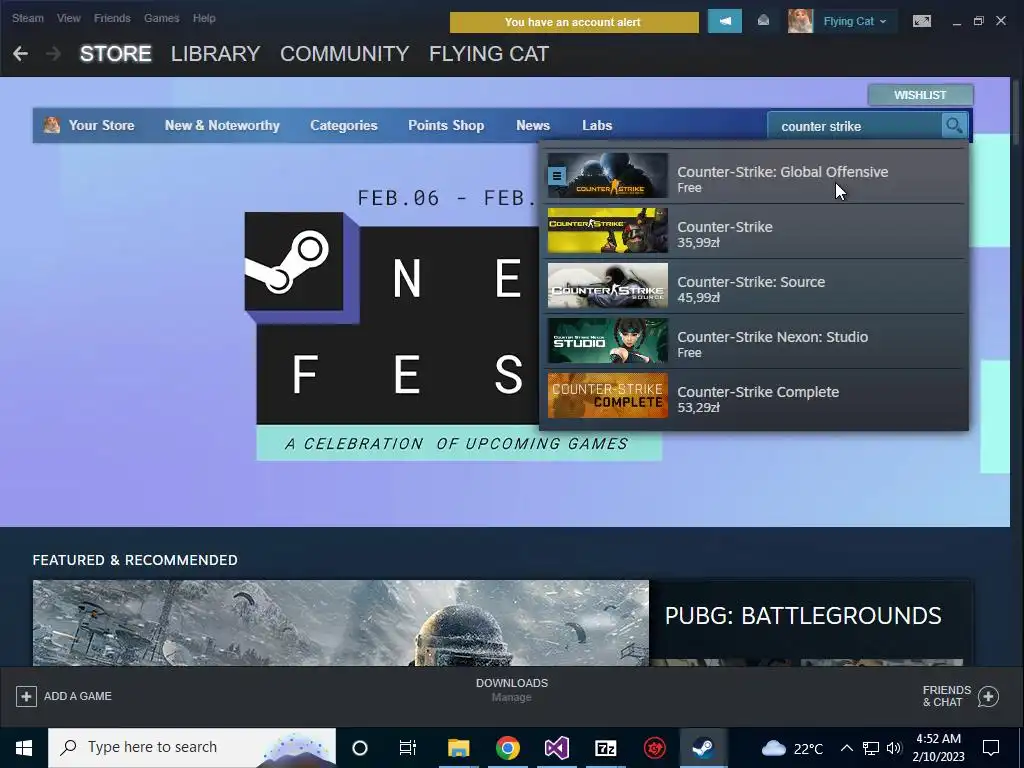
Task: Open the Games menu
Action: click(161, 18)
